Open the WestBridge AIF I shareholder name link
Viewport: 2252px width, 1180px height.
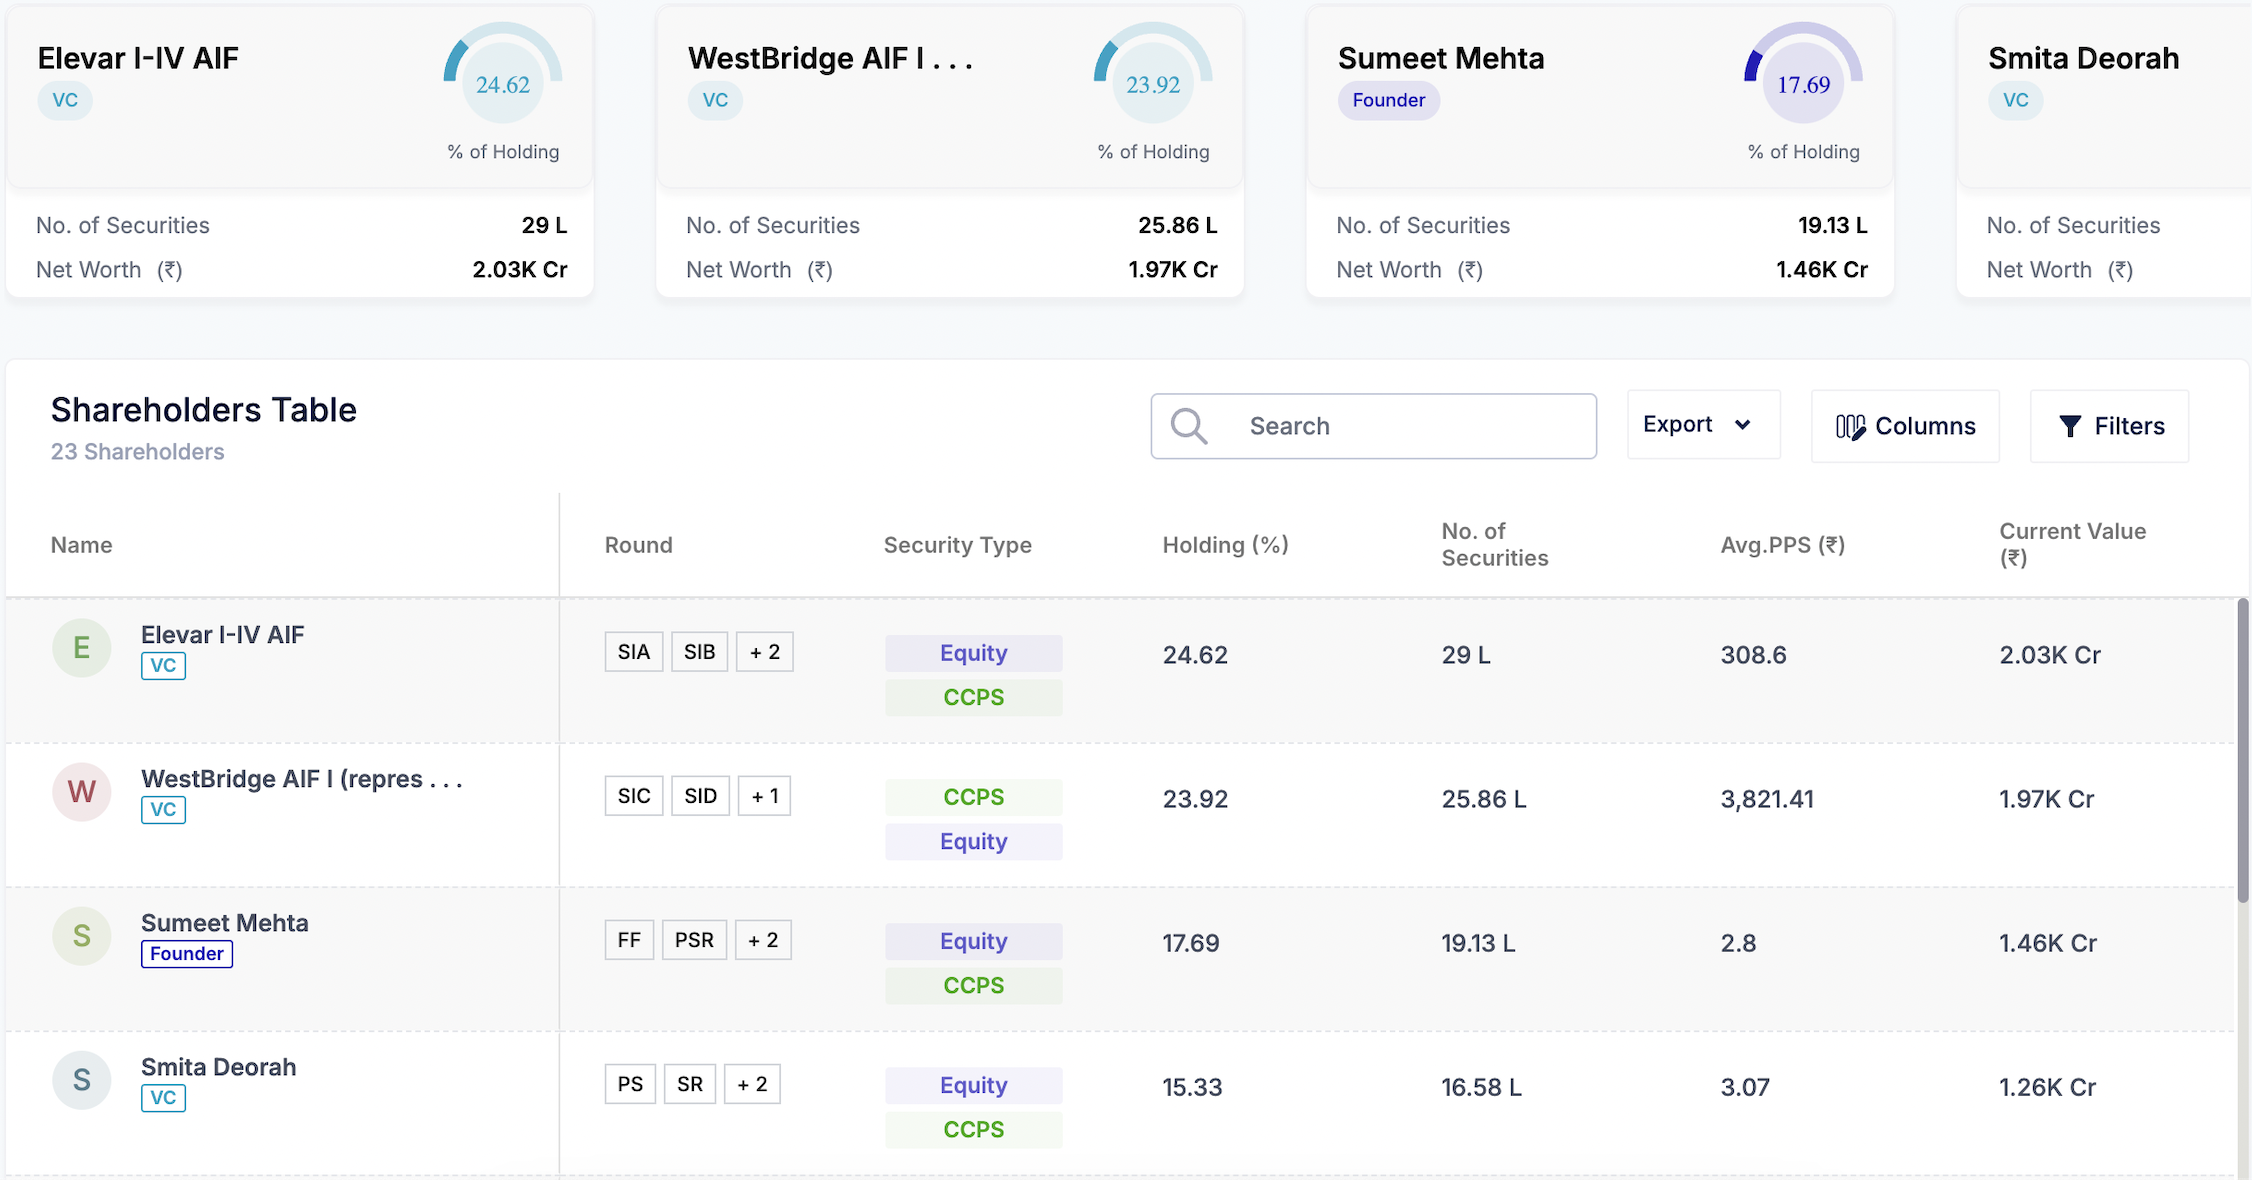tap(301, 779)
